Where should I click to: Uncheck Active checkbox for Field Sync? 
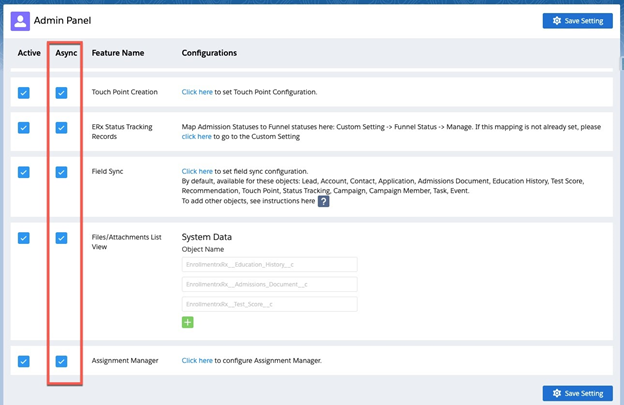[x=24, y=172]
